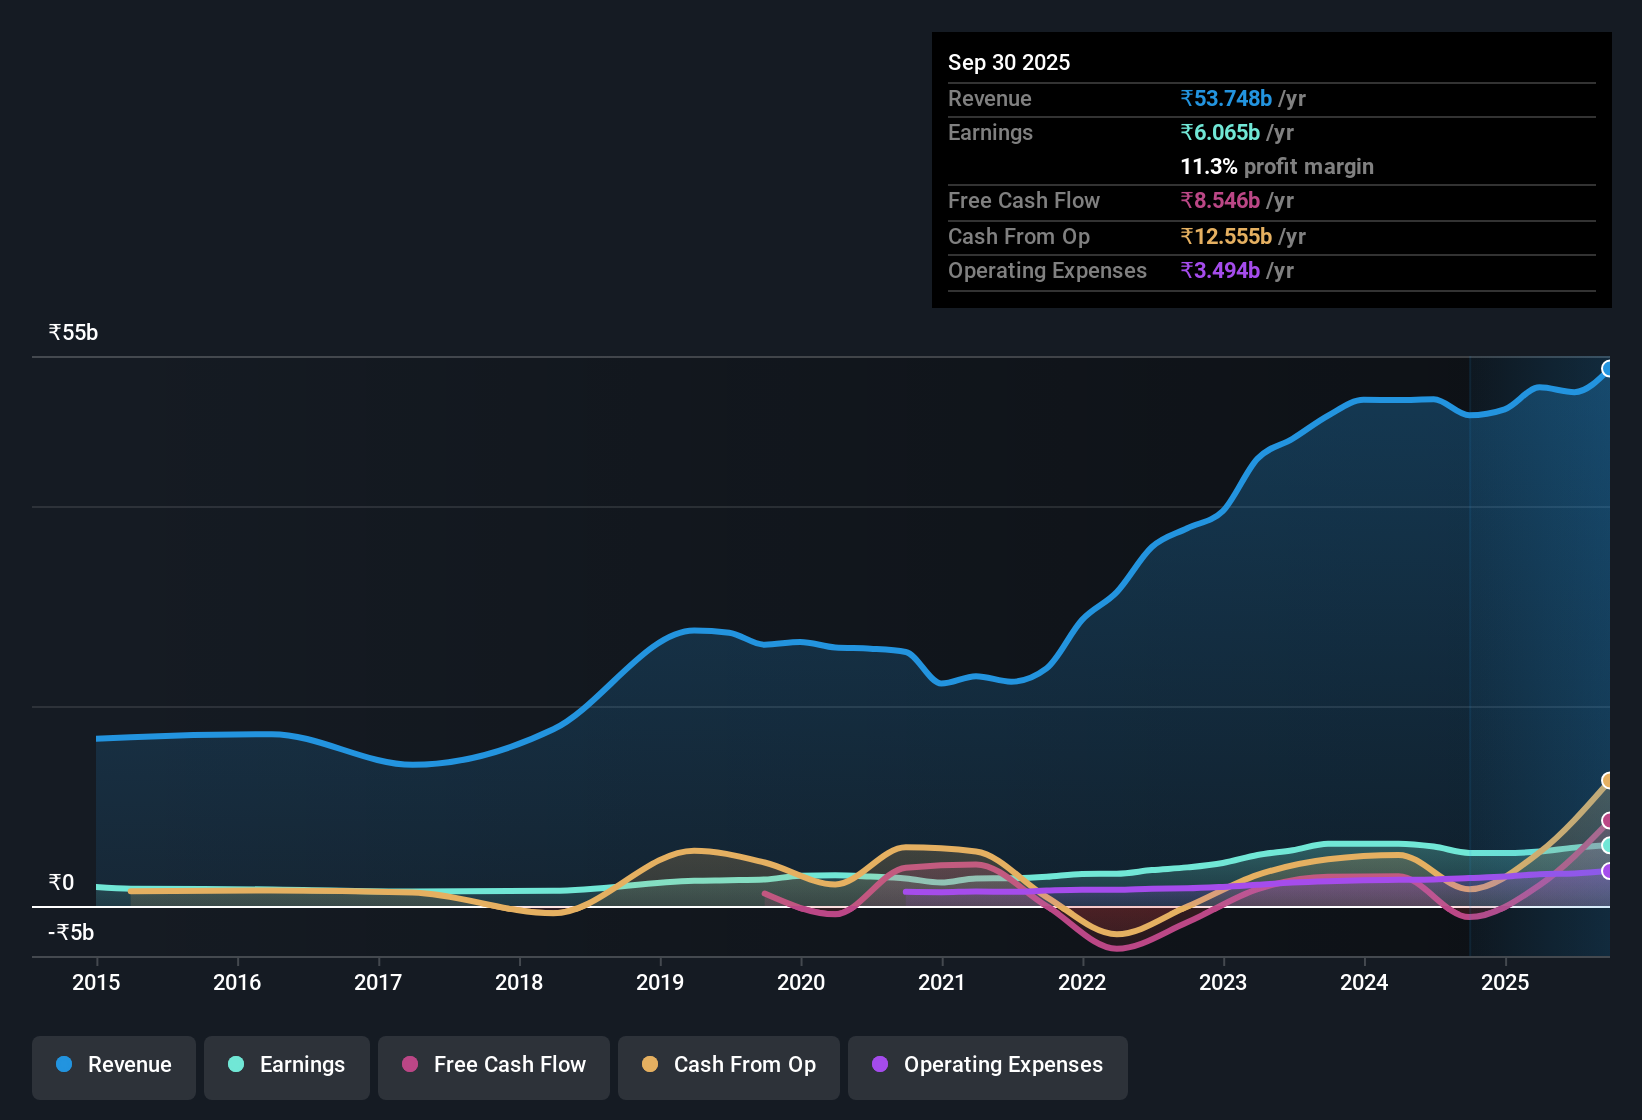Hide the Earnings line via legend
Screen dimensions: 1642x1120
286,1065
